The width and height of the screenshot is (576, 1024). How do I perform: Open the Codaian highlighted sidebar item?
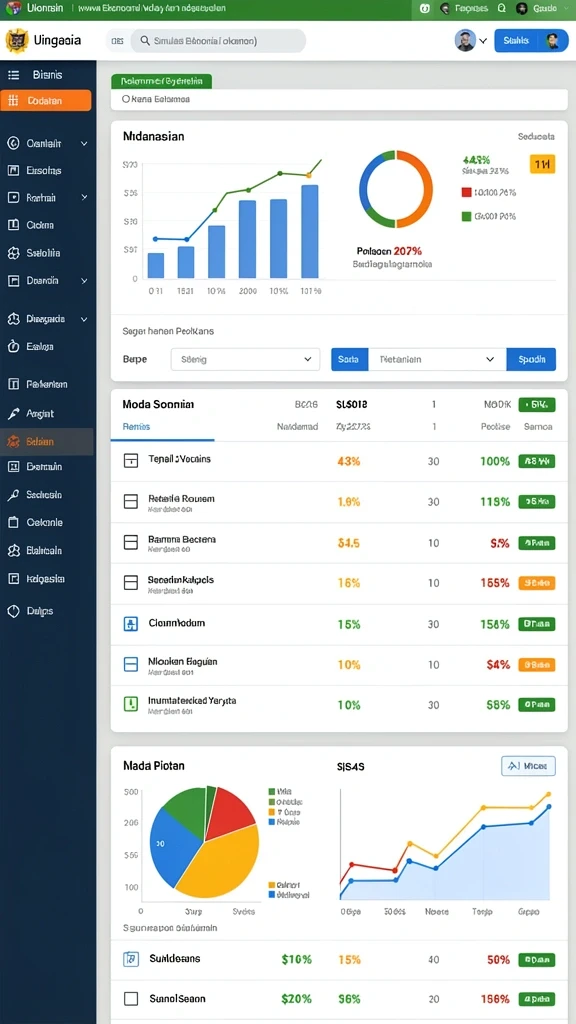click(x=46, y=101)
